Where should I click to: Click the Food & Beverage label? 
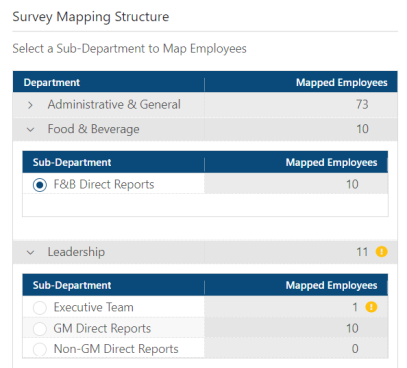coord(93,129)
